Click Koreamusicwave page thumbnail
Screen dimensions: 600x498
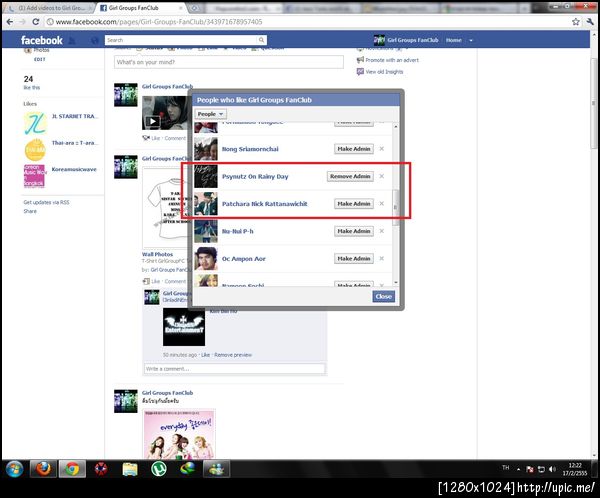(x=34, y=176)
